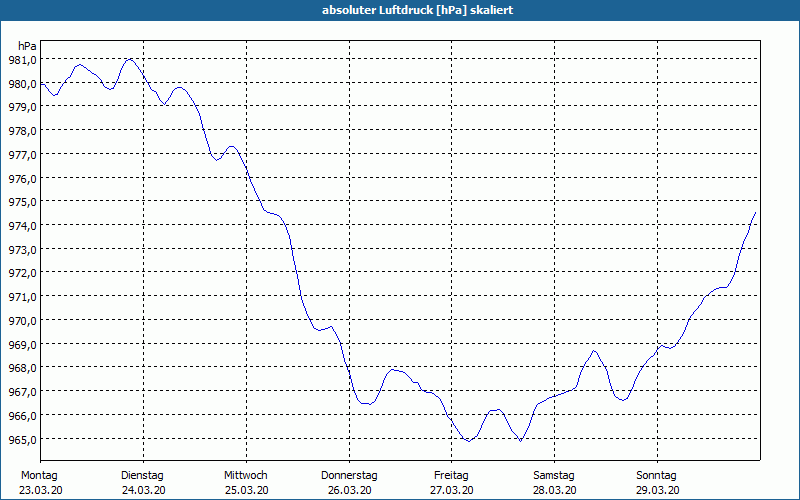Click the 974,0 axis value
Image resolution: width=800 pixels, height=500 pixels.
[22, 226]
